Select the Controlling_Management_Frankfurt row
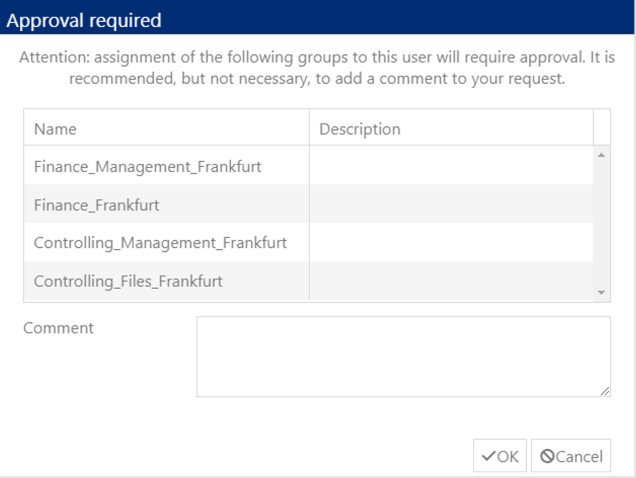This screenshot has height=478, width=636. [308, 242]
